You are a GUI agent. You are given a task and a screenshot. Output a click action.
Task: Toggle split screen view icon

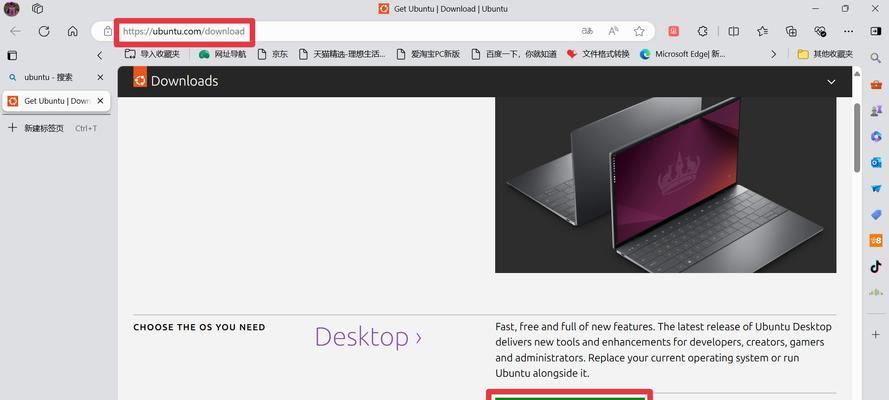pos(734,31)
